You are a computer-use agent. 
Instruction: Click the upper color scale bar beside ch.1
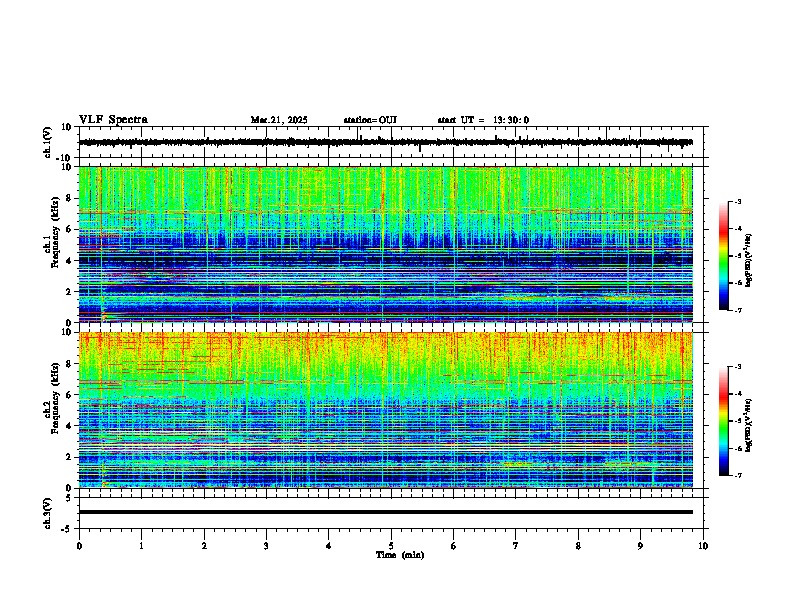point(723,256)
